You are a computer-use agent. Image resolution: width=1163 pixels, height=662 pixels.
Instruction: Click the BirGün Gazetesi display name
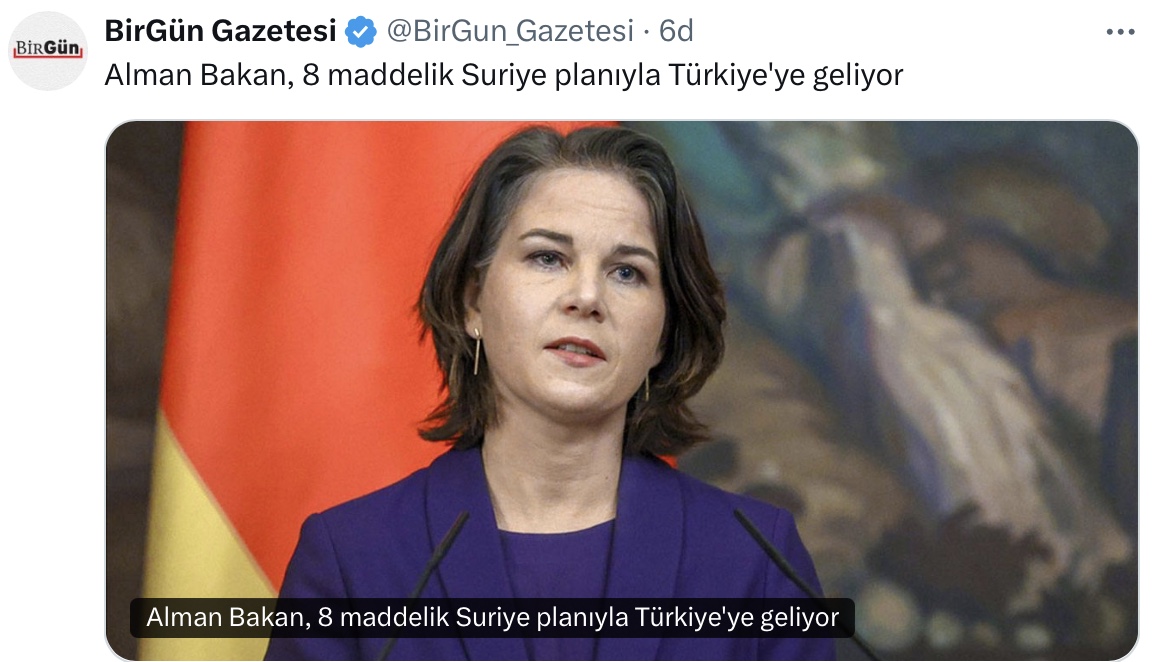(x=220, y=31)
